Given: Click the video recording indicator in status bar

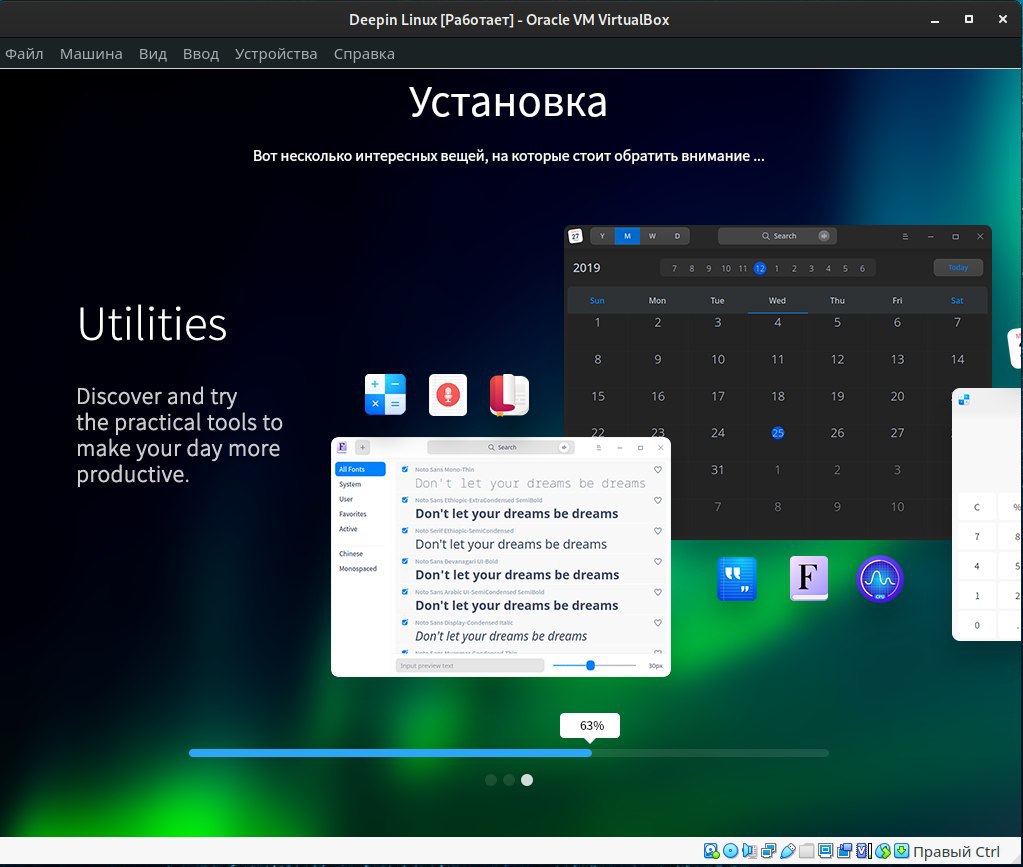Looking at the screenshot, I should click(845, 851).
